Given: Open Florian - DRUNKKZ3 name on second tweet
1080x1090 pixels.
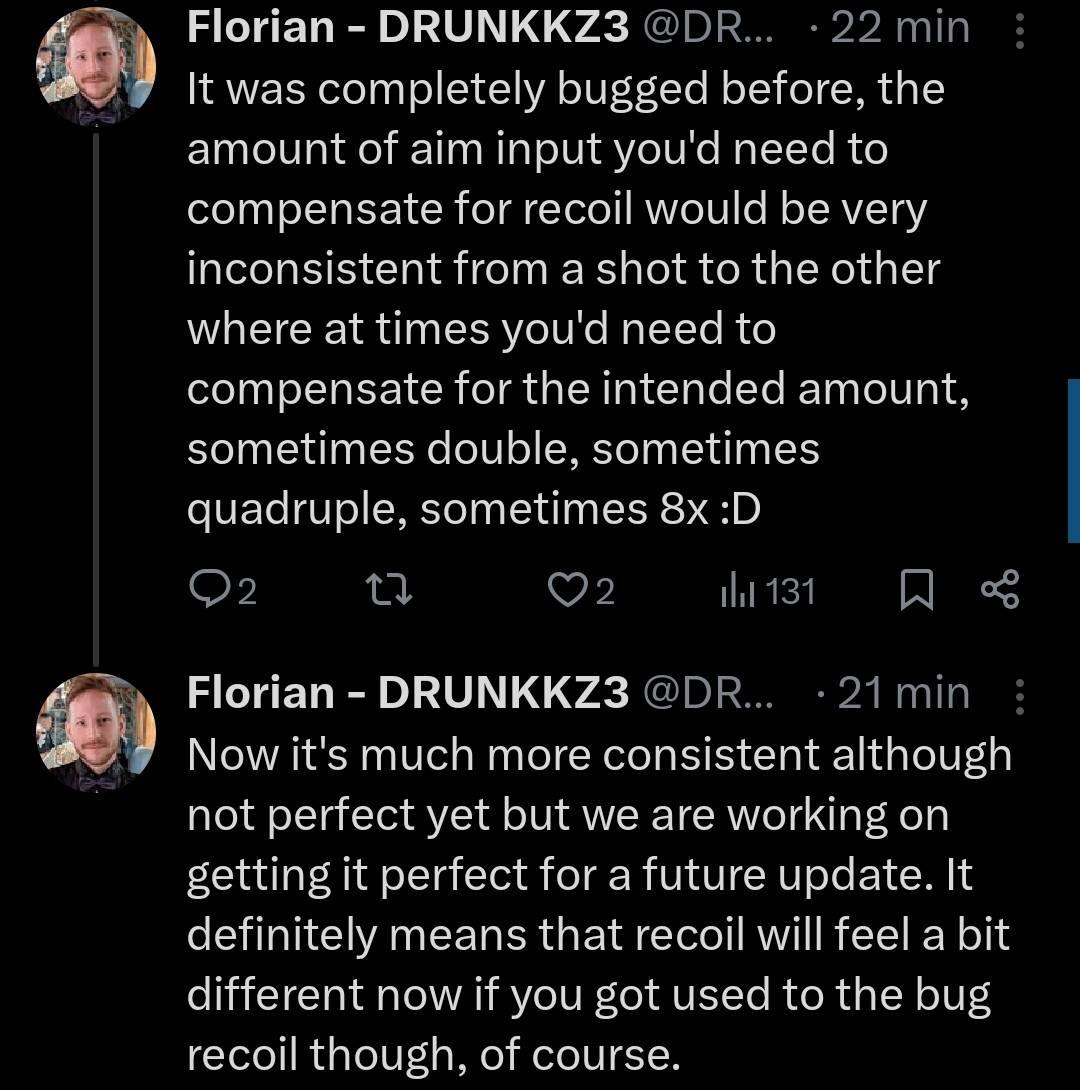Looking at the screenshot, I should coord(408,693).
